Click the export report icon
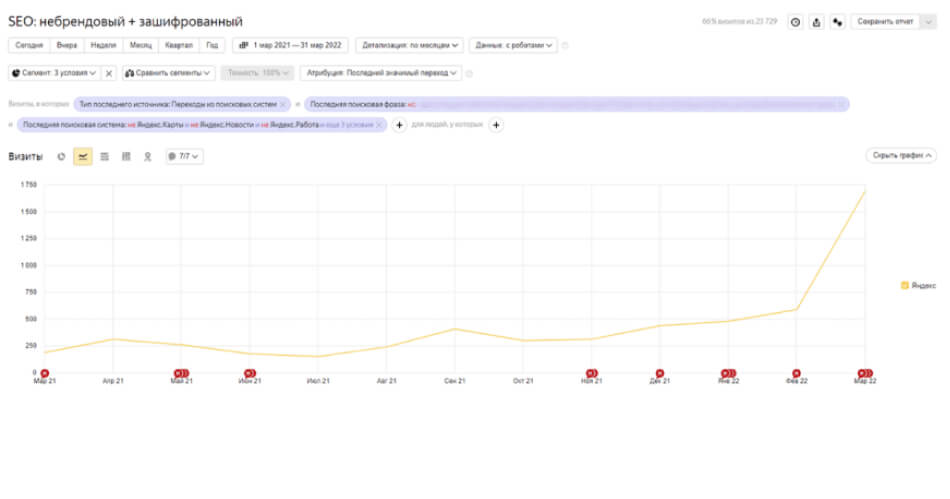This screenshot has height=499, width=950. (x=816, y=22)
